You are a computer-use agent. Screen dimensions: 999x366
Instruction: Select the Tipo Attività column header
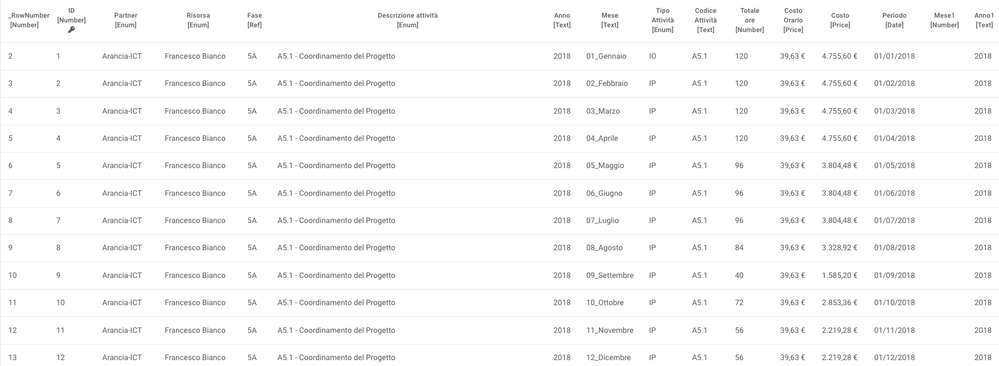663,20
